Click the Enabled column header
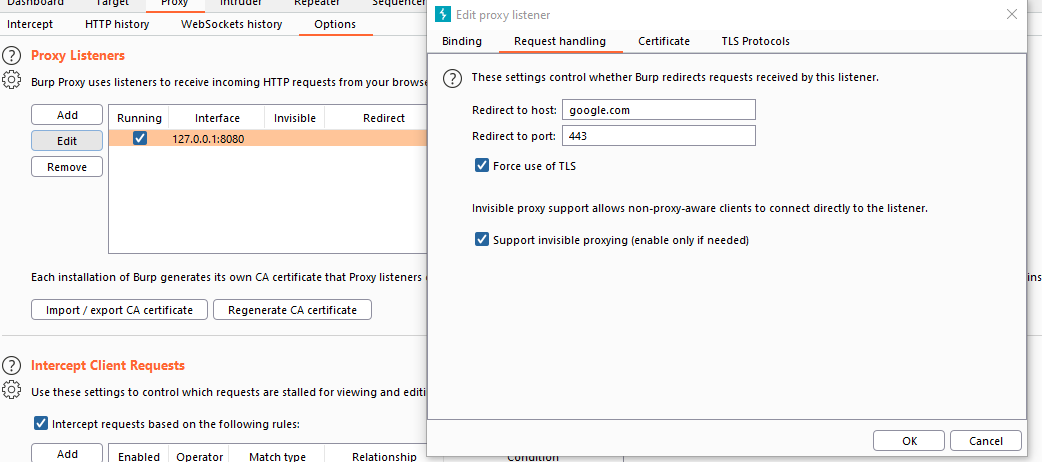Viewport: 1042px width, 462px height. (139, 457)
